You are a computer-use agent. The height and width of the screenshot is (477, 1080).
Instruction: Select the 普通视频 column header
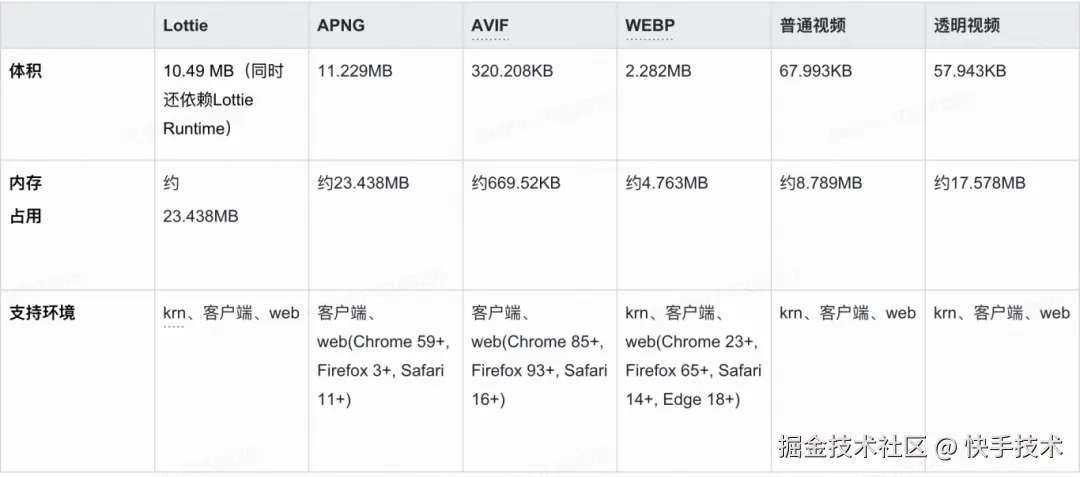pyautogui.click(x=812, y=26)
